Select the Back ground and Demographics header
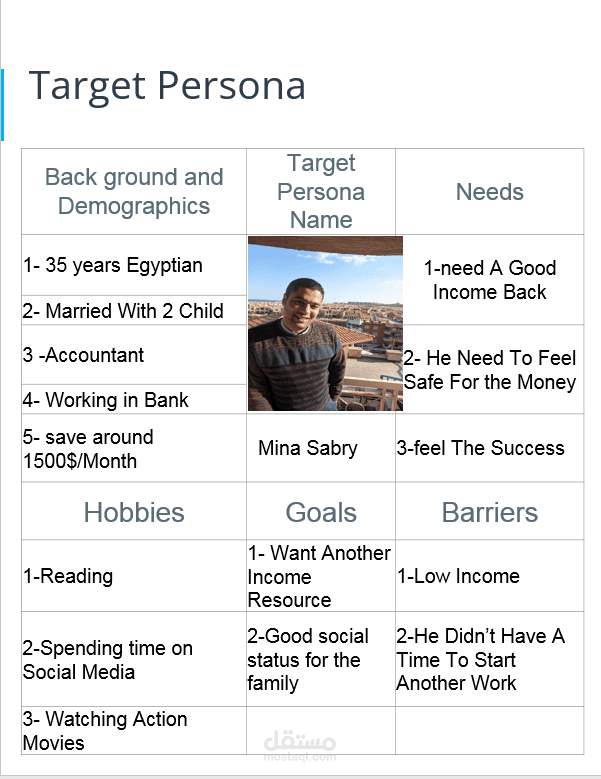This screenshot has width=601, height=779. 134,191
